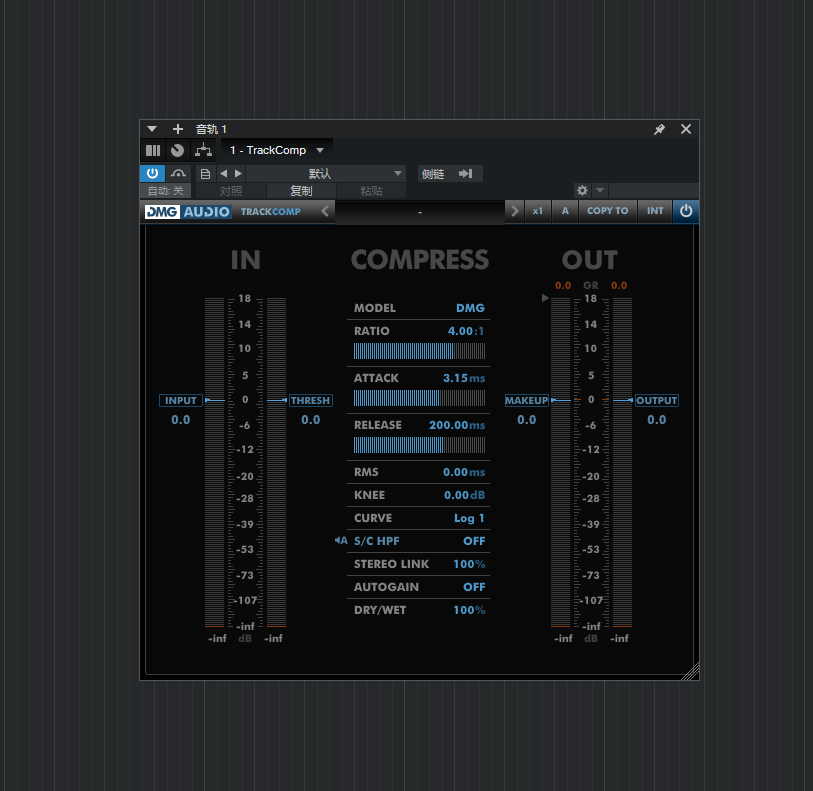This screenshot has height=791, width=813.
Task: Click the RATIO slider bar
Action: 419,351
